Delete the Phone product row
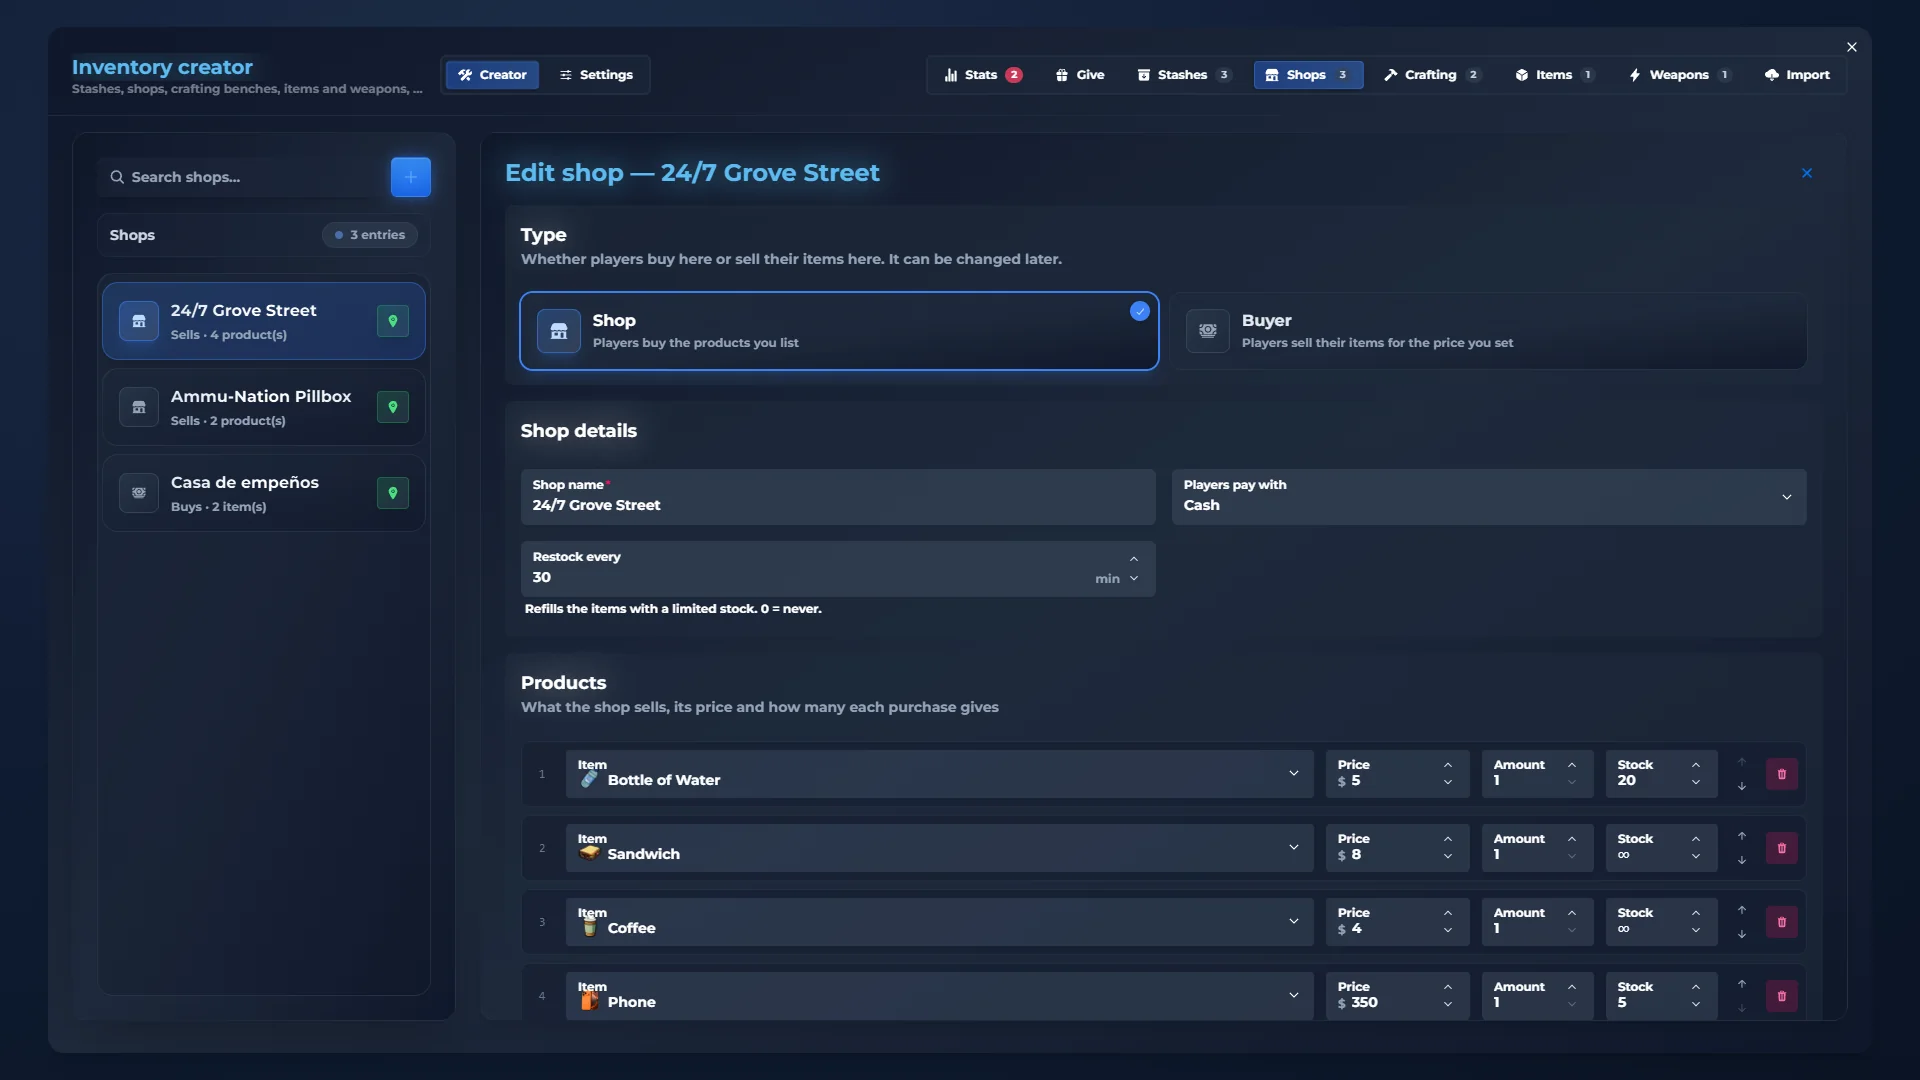1920x1080 pixels. (1781, 996)
